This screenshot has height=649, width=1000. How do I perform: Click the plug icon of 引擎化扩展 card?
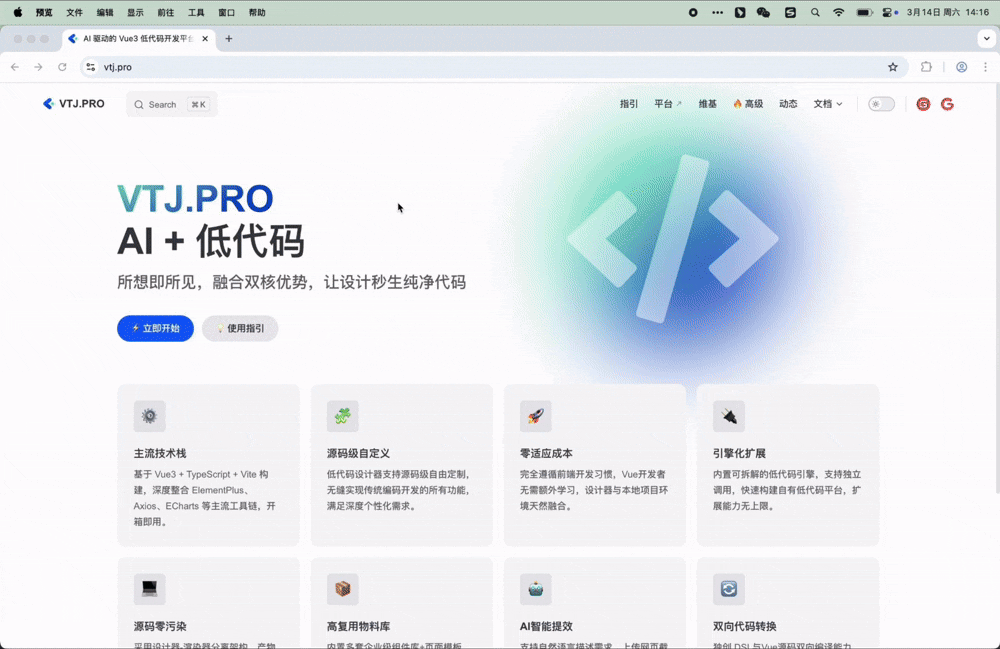pyautogui.click(x=729, y=416)
